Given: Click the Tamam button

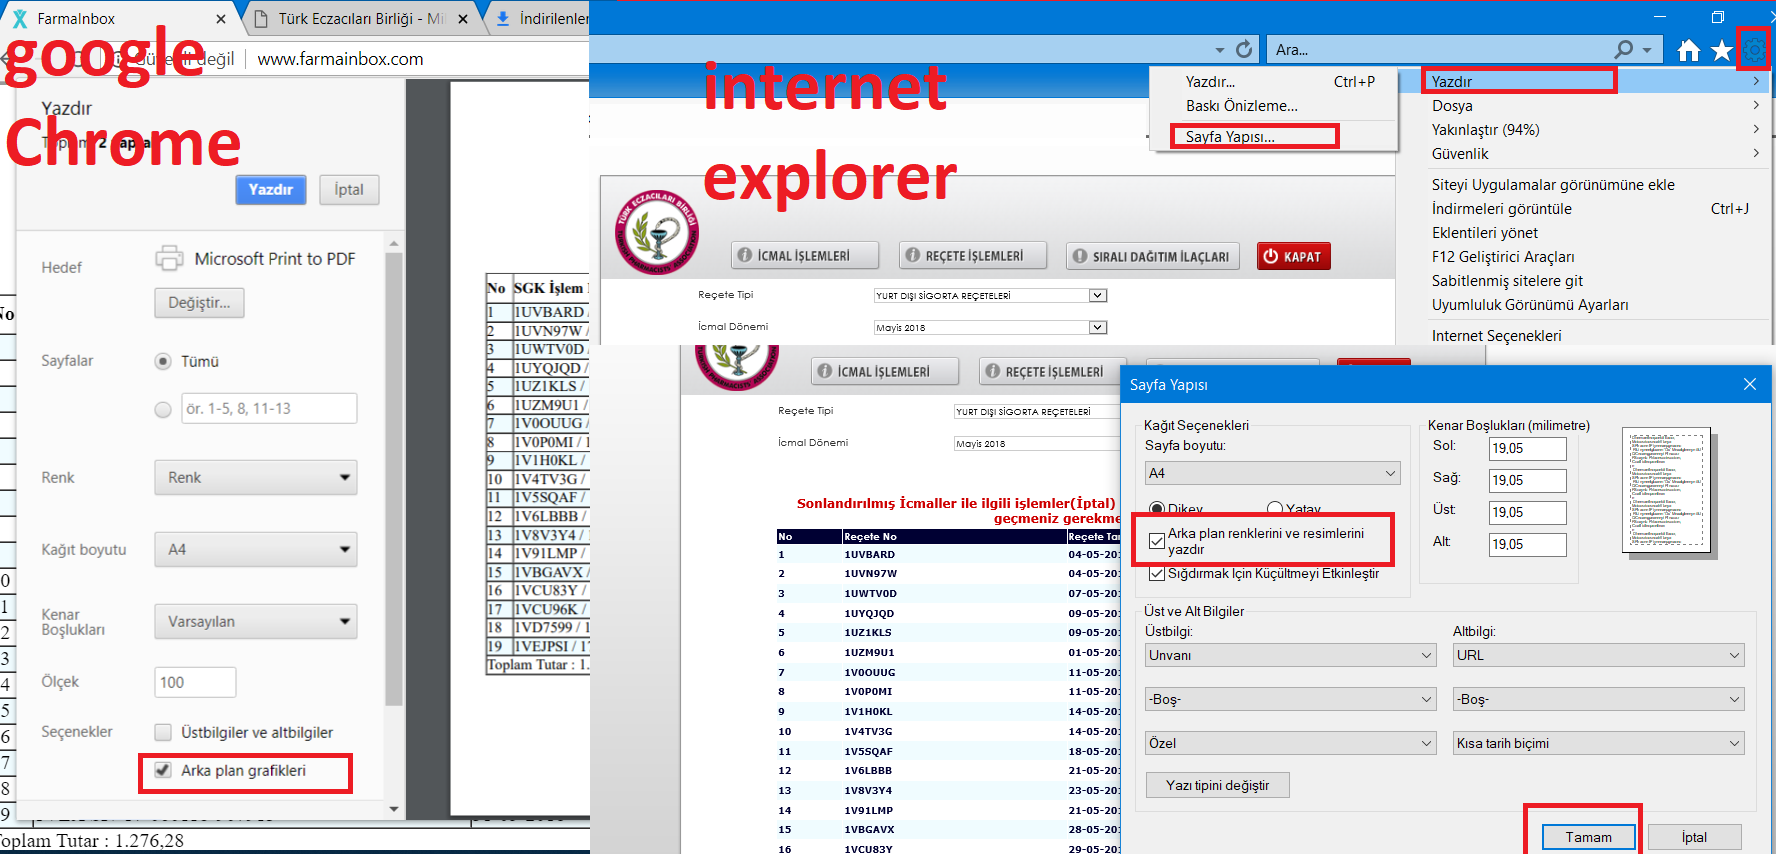Looking at the screenshot, I should [1588, 837].
